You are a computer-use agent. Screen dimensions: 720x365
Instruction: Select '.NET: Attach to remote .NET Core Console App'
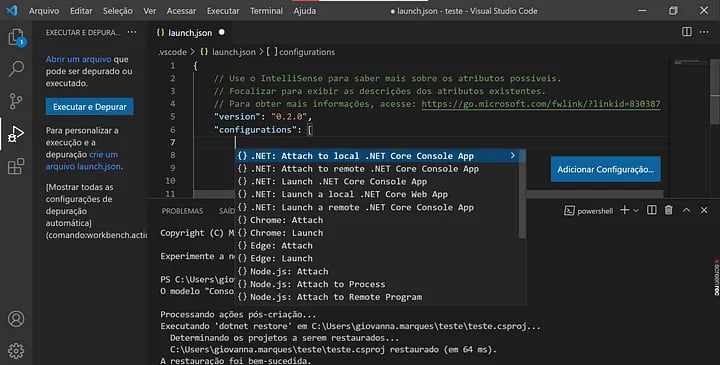tap(377, 168)
